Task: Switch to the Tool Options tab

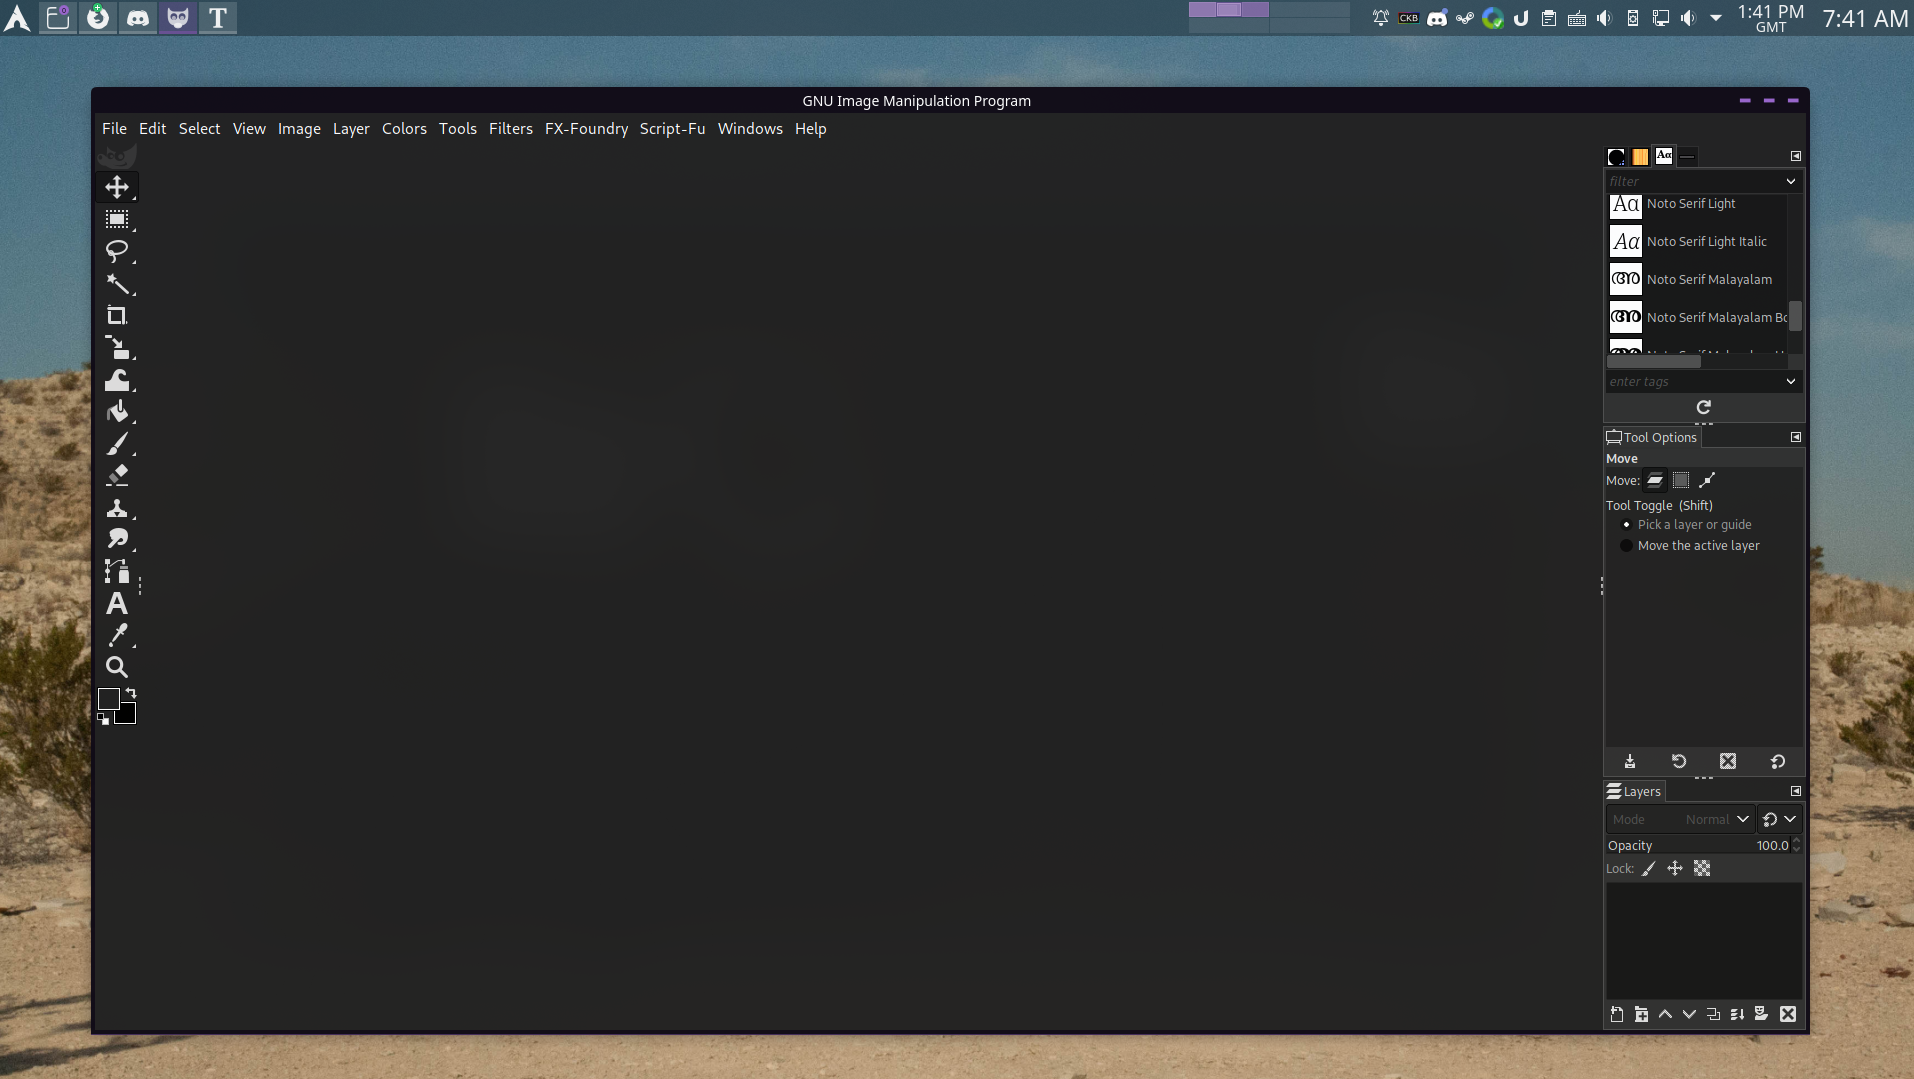Action: [1652, 437]
